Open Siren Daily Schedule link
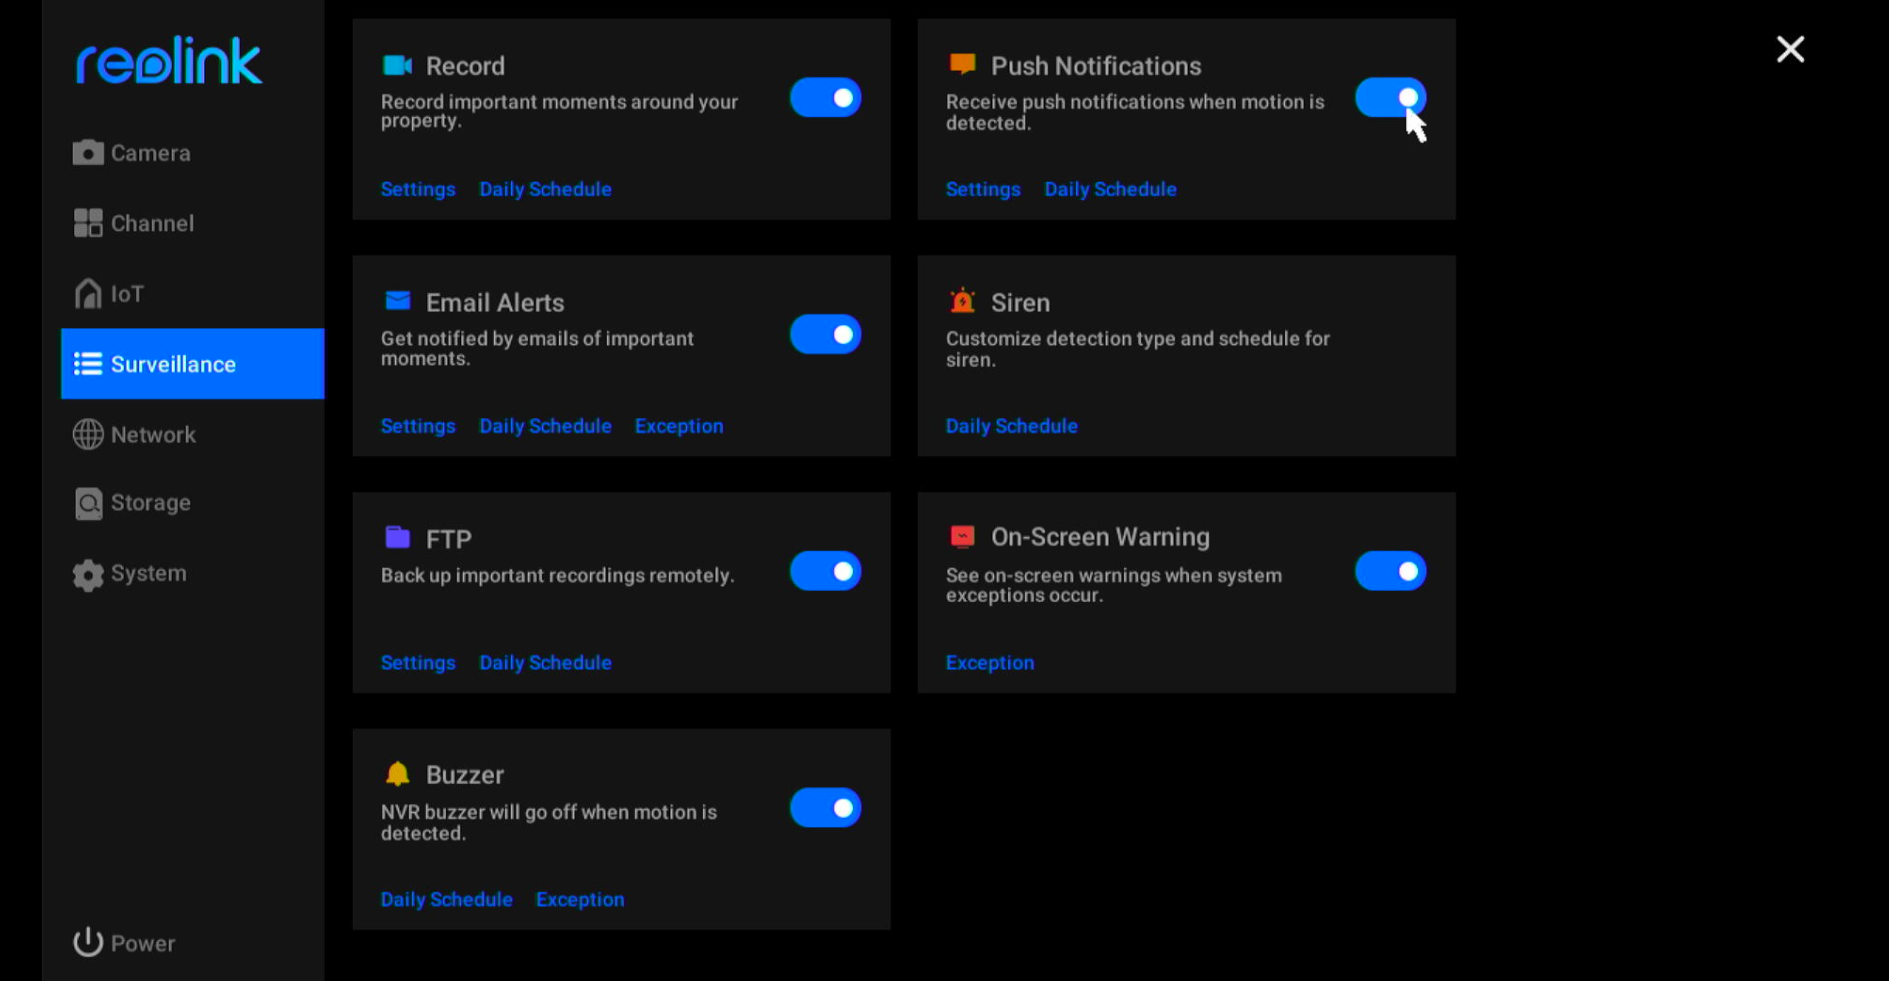The height and width of the screenshot is (981, 1889). click(x=1012, y=426)
